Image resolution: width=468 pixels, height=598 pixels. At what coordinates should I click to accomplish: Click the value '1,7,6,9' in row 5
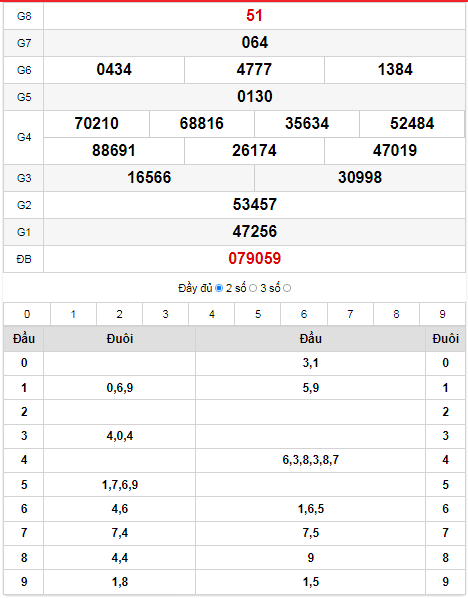click(x=120, y=485)
